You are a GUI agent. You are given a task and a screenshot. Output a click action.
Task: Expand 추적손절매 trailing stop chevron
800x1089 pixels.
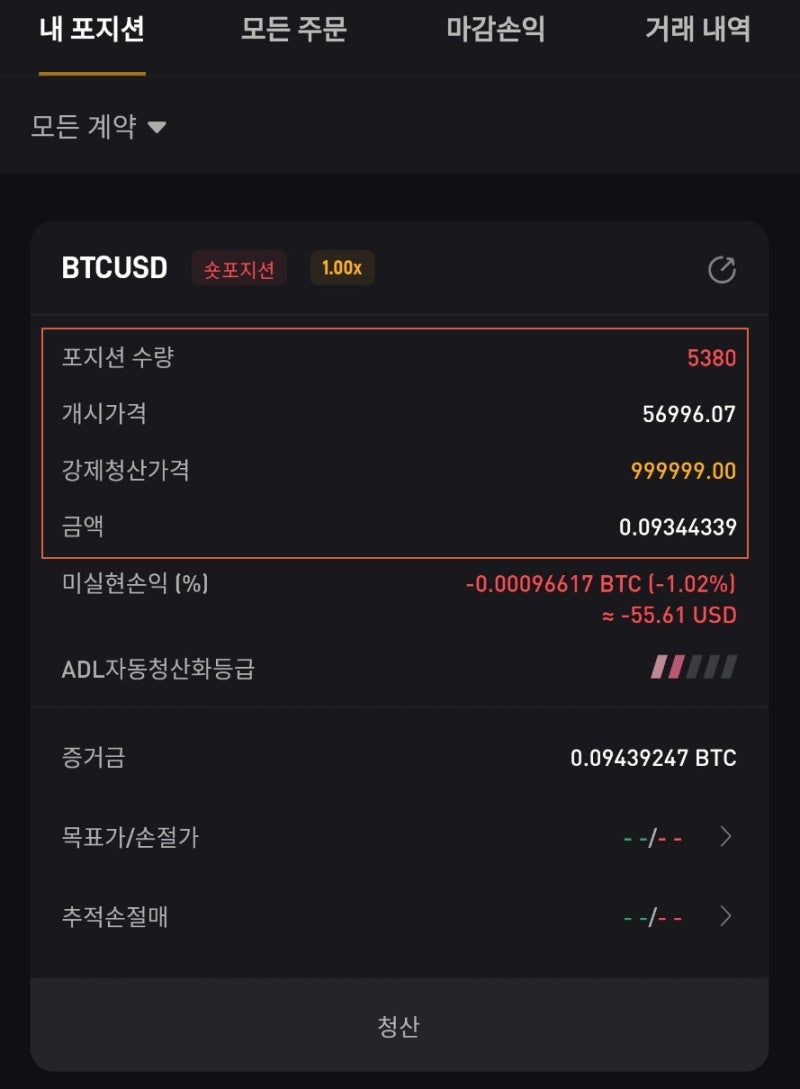click(x=727, y=916)
